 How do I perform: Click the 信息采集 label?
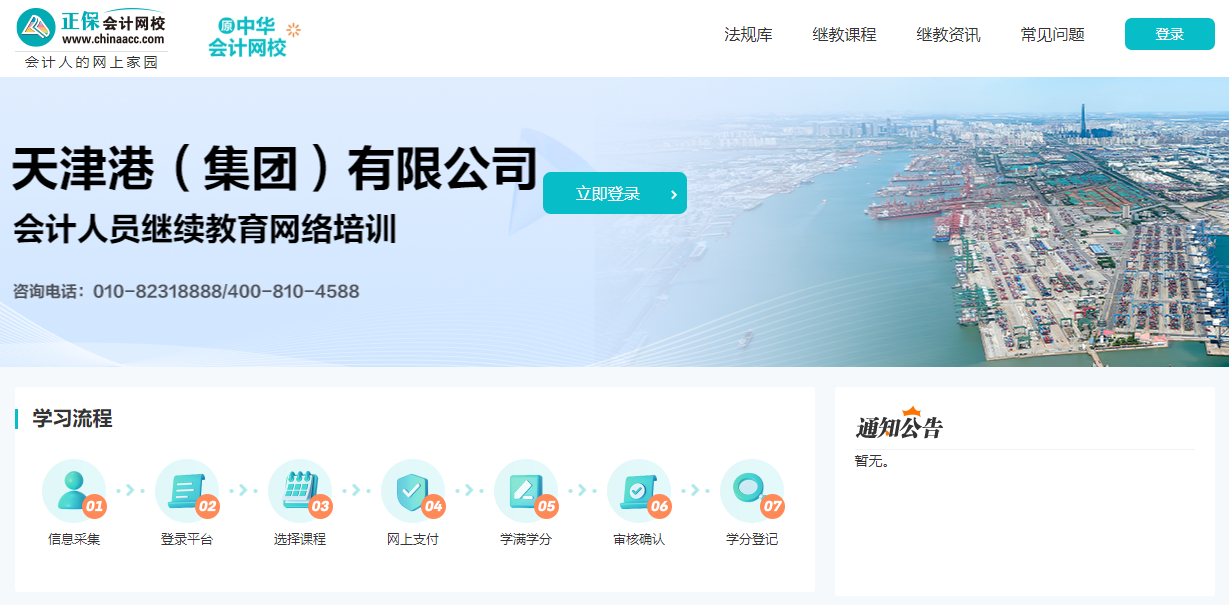point(74,539)
